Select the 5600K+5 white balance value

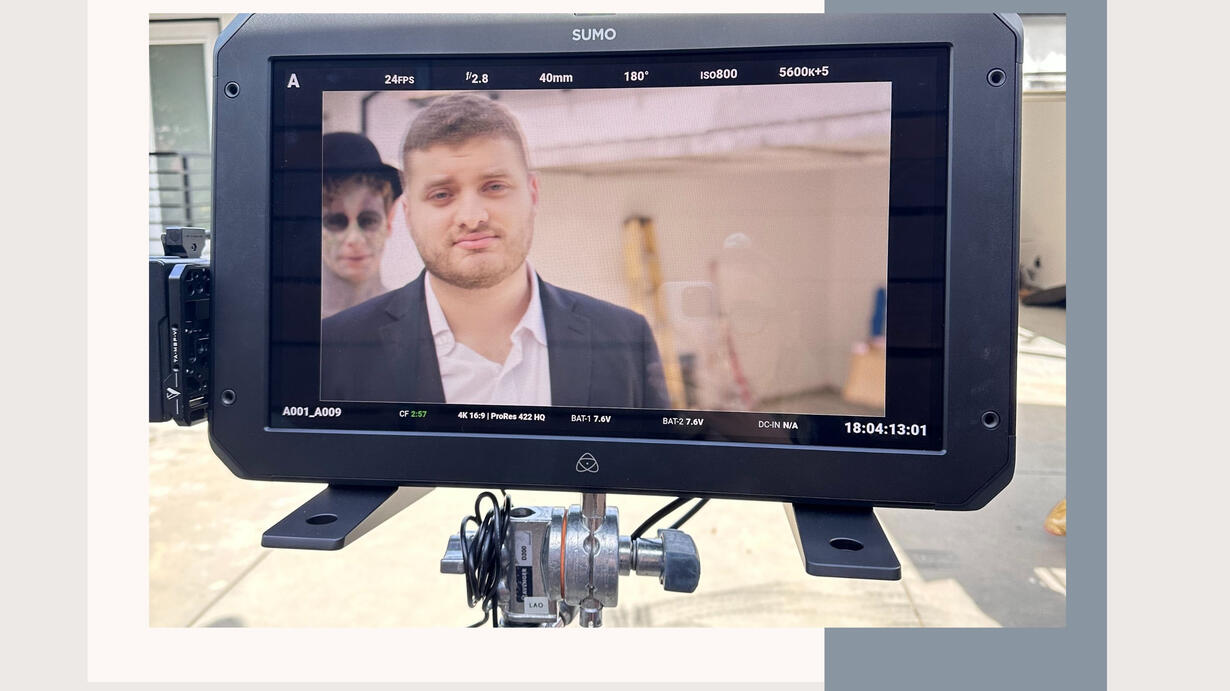804,72
